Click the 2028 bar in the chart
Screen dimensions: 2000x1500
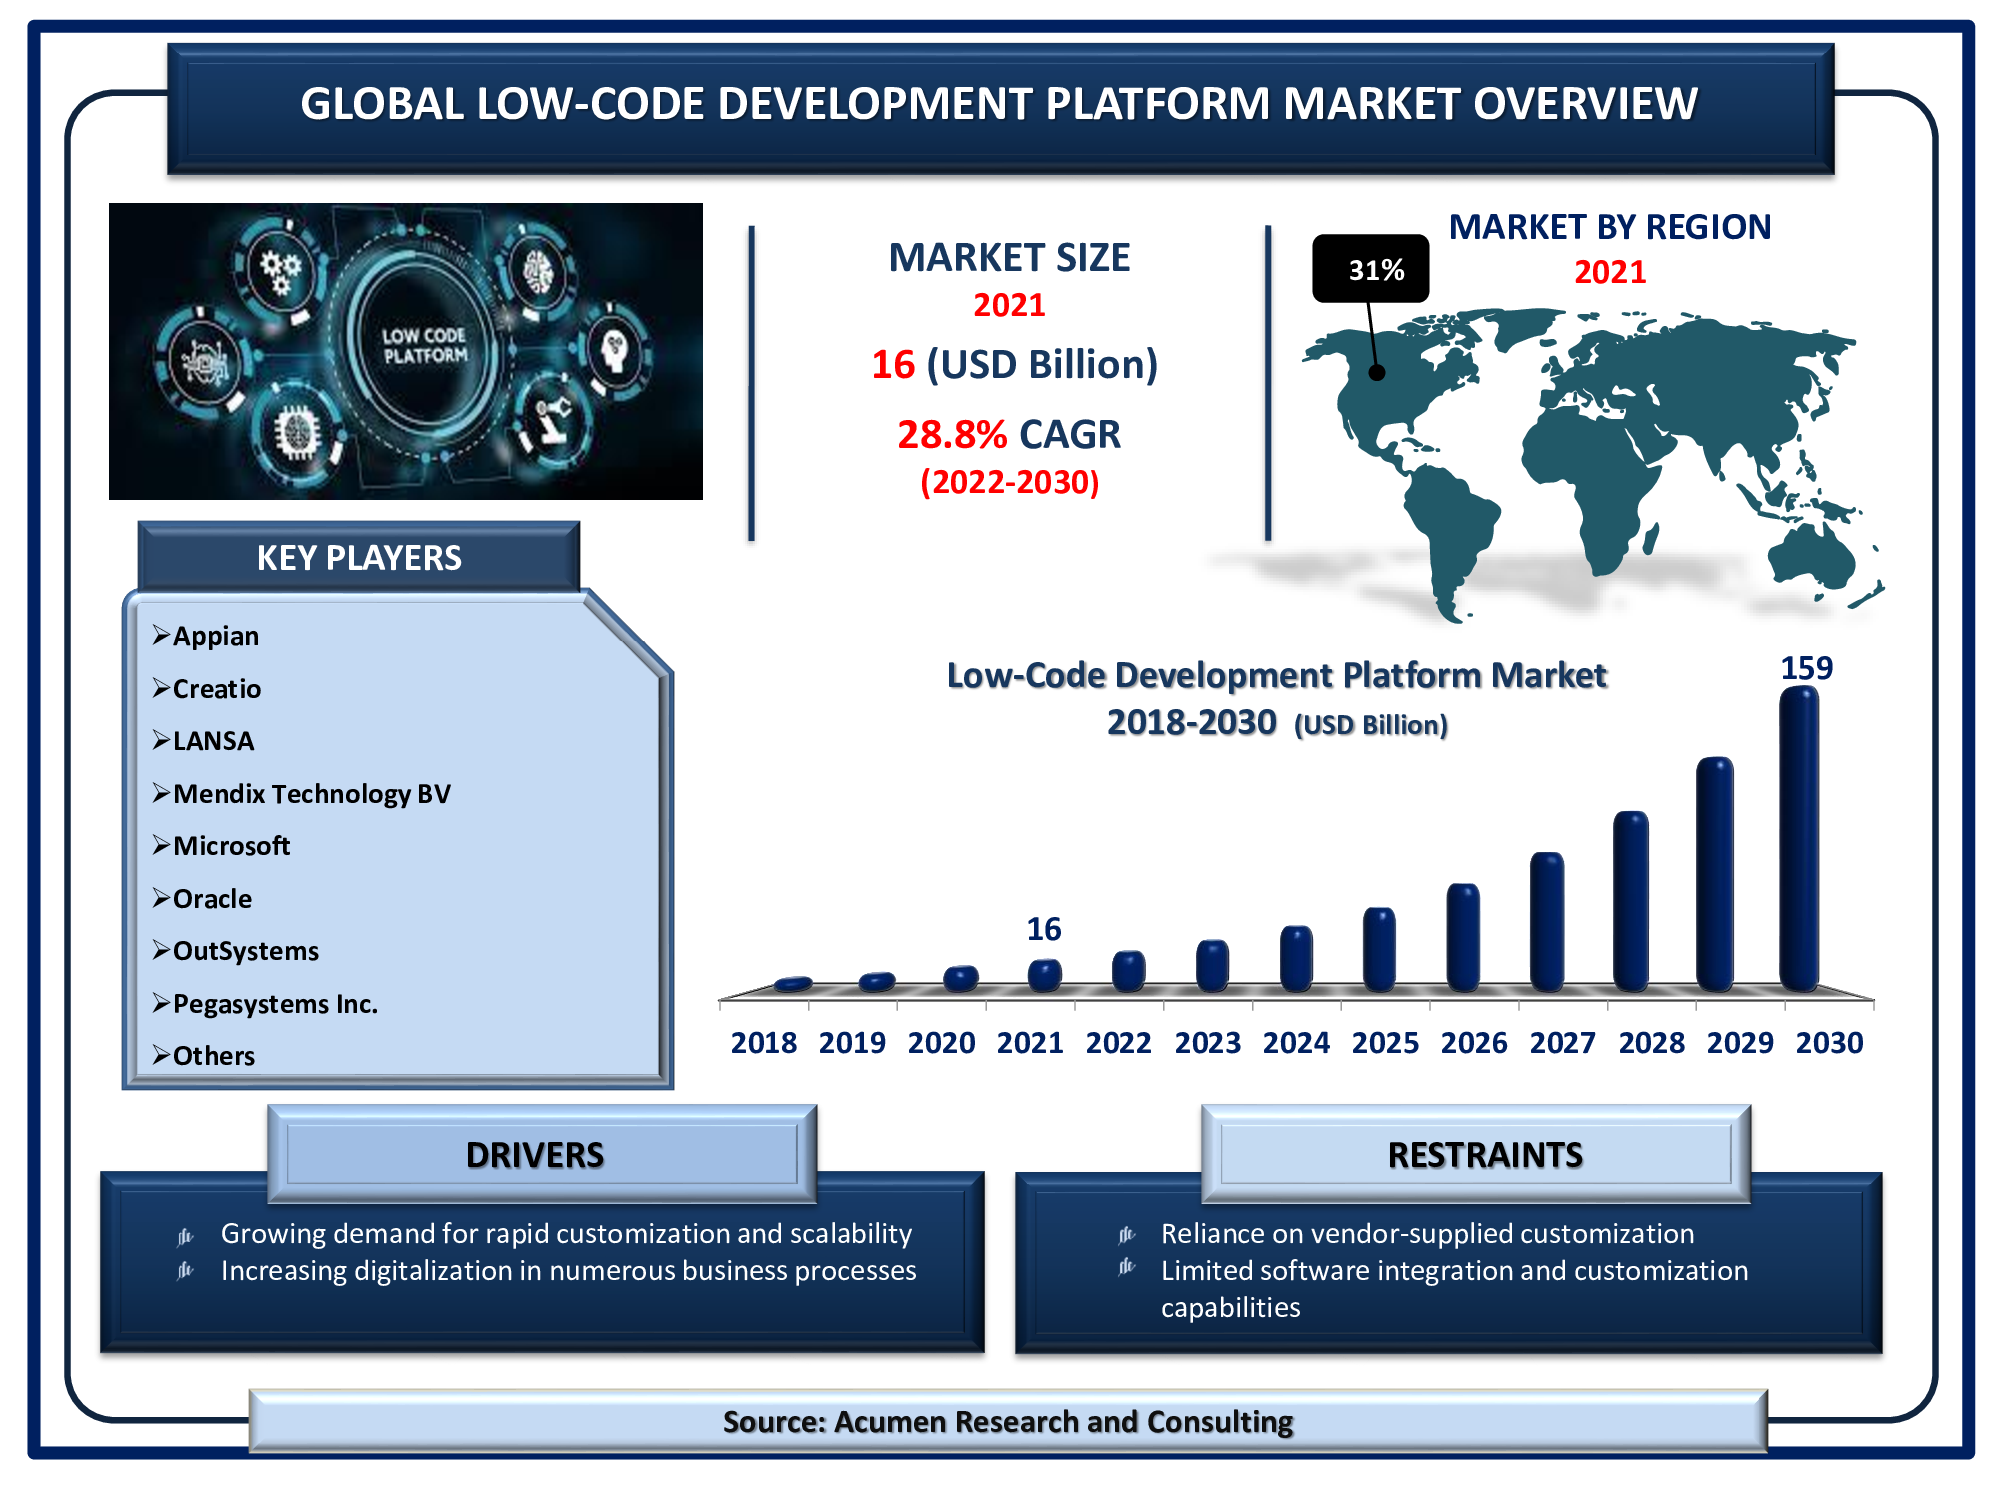tap(1631, 901)
